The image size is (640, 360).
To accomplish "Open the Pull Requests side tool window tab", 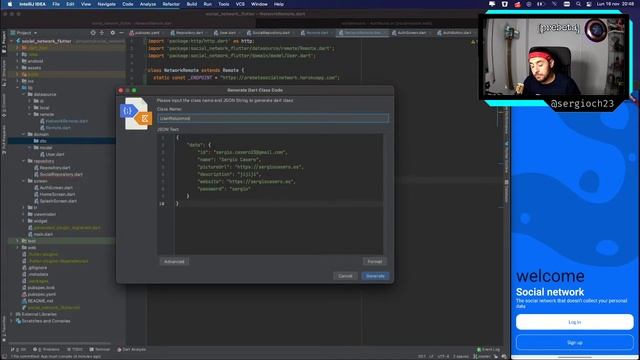I will tap(4, 139).
